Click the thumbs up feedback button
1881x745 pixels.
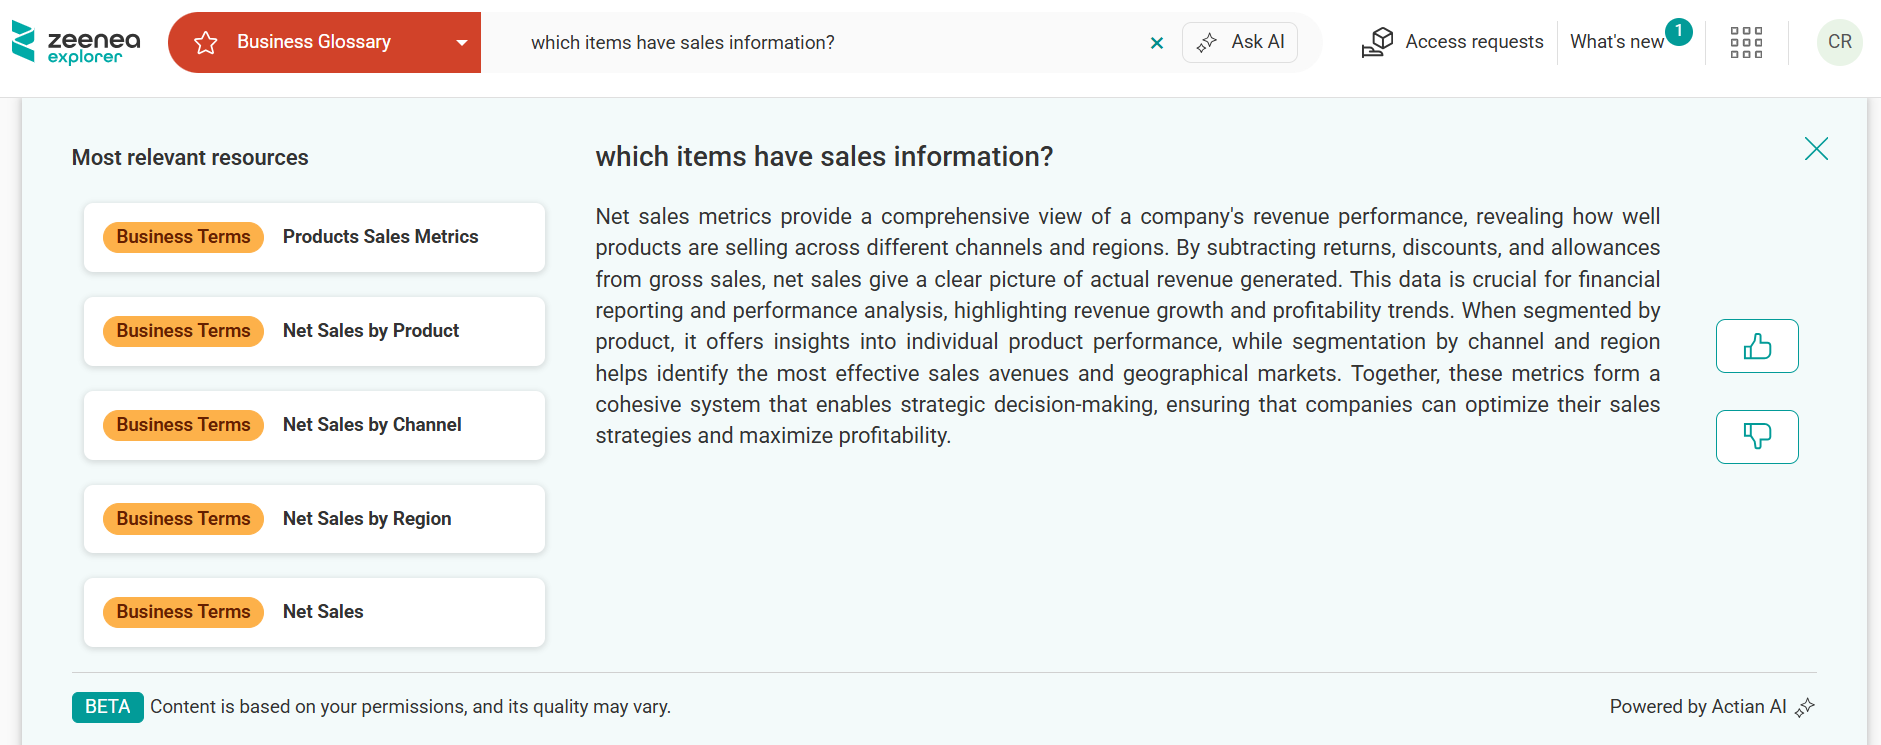click(x=1757, y=346)
